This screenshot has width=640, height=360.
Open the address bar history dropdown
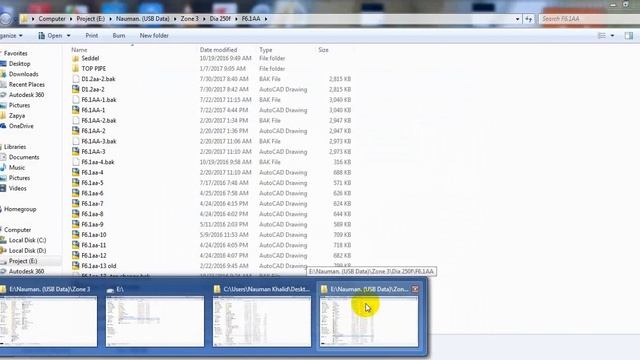(x=518, y=19)
